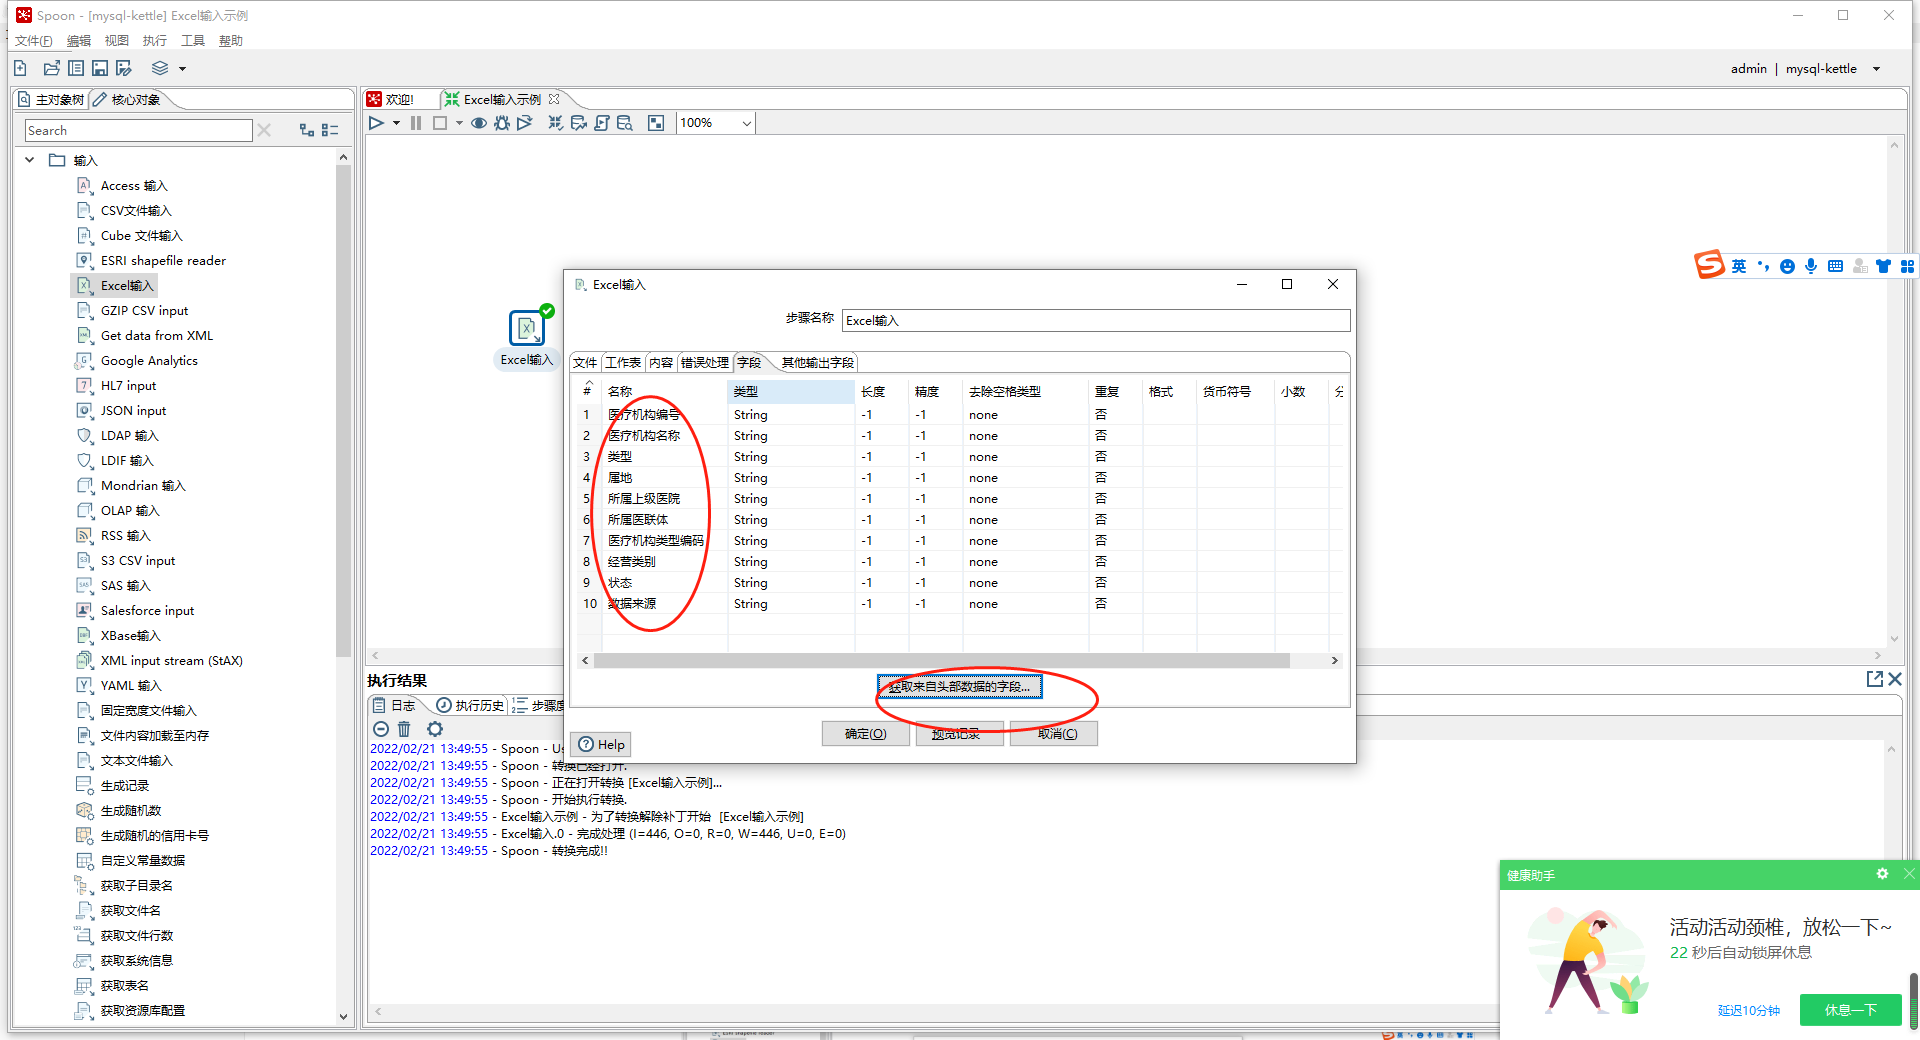Open the run options dropdown arrow
Image resolution: width=1920 pixels, height=1040 pixels.
click(x=396, y=123)
